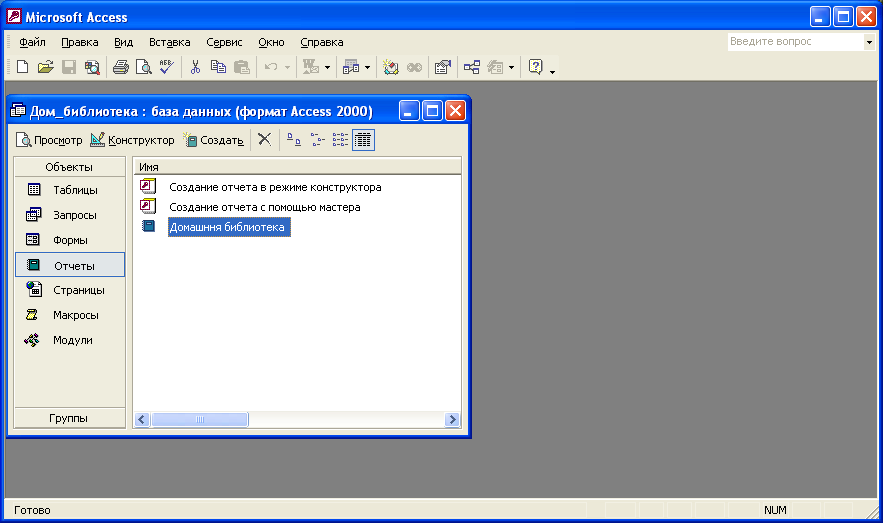The width and height of the screenshot is (883, 523).
Task: Select Запросы in the objects pane
Action: (x=70, y=215)
